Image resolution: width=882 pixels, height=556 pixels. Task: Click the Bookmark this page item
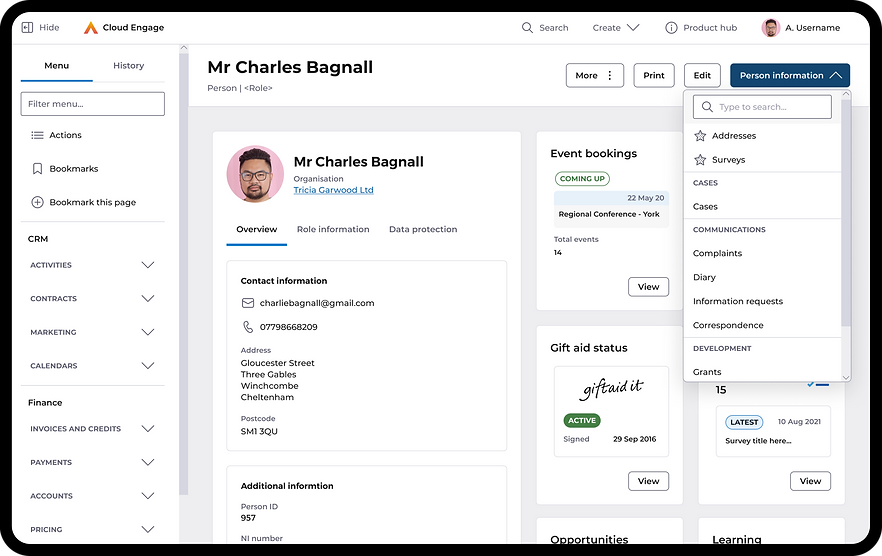tap(84, 202)
